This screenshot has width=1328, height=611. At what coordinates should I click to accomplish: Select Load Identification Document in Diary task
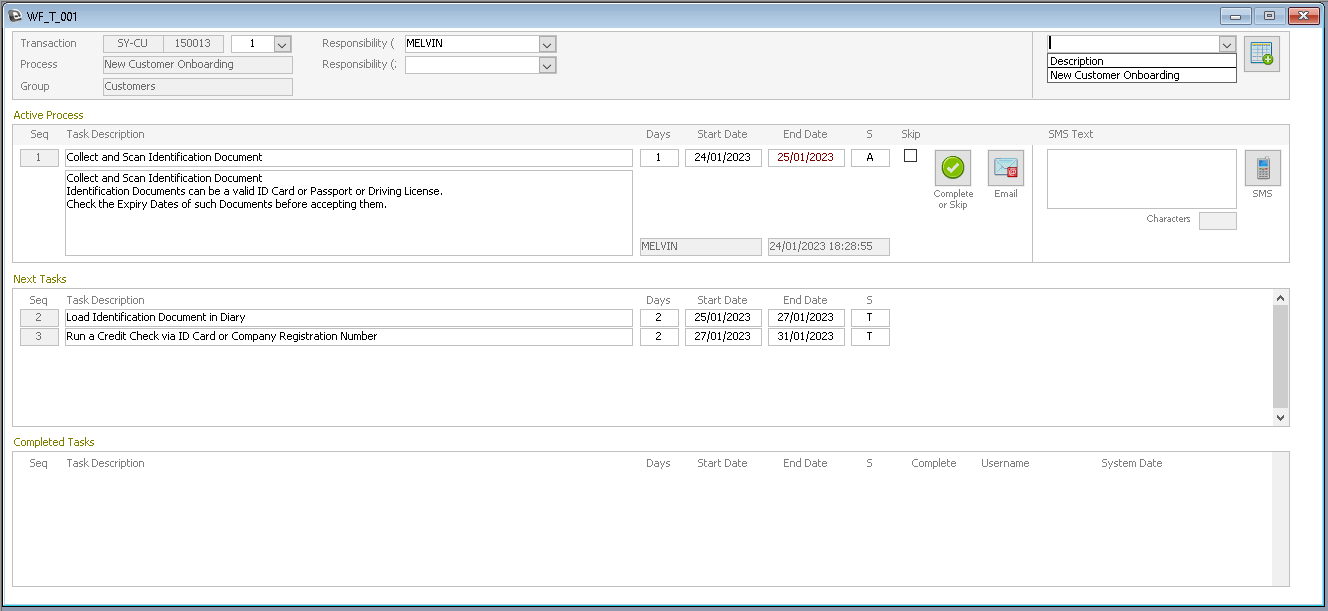349,318
